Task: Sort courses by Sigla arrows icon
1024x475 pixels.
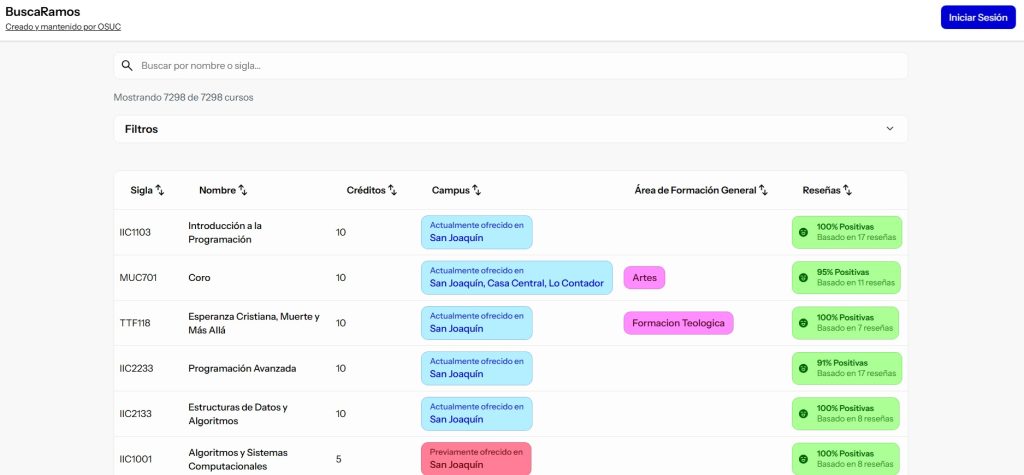Action: 160,190
